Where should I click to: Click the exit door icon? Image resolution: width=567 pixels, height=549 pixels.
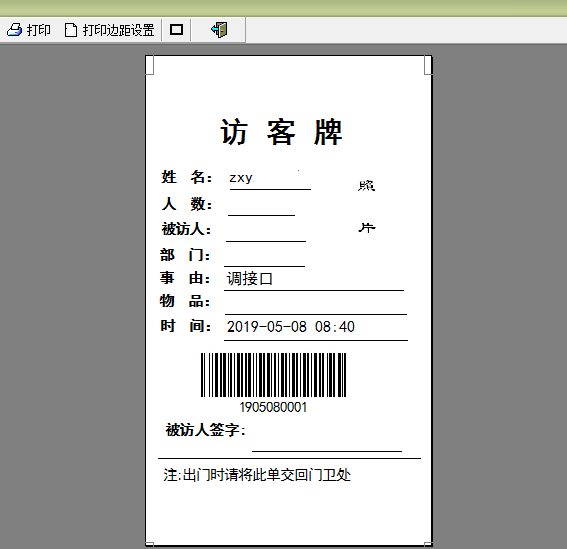(219, 30)
